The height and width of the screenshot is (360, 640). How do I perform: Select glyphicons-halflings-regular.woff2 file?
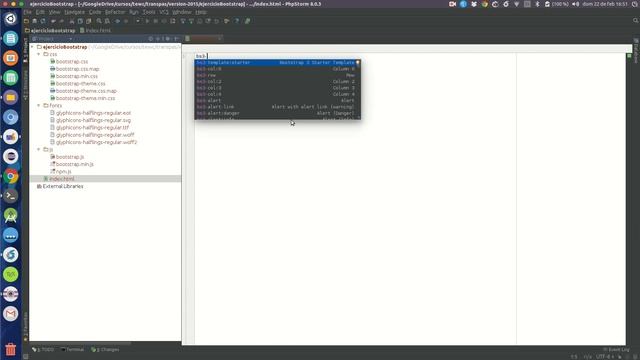(x=93, y=142)
